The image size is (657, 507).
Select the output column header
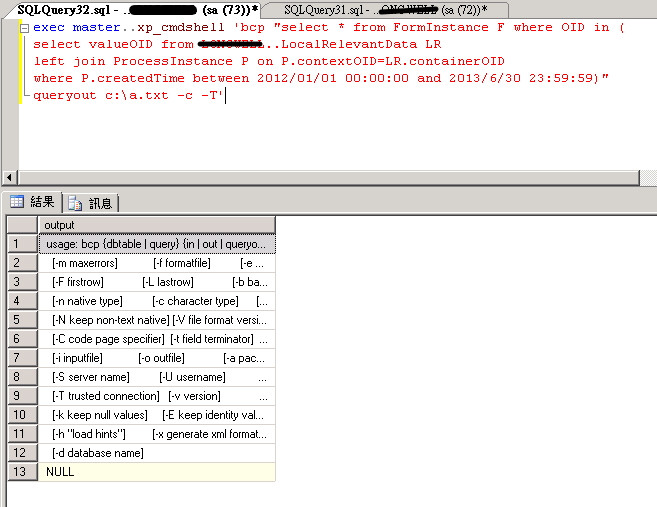coord(157,225)
